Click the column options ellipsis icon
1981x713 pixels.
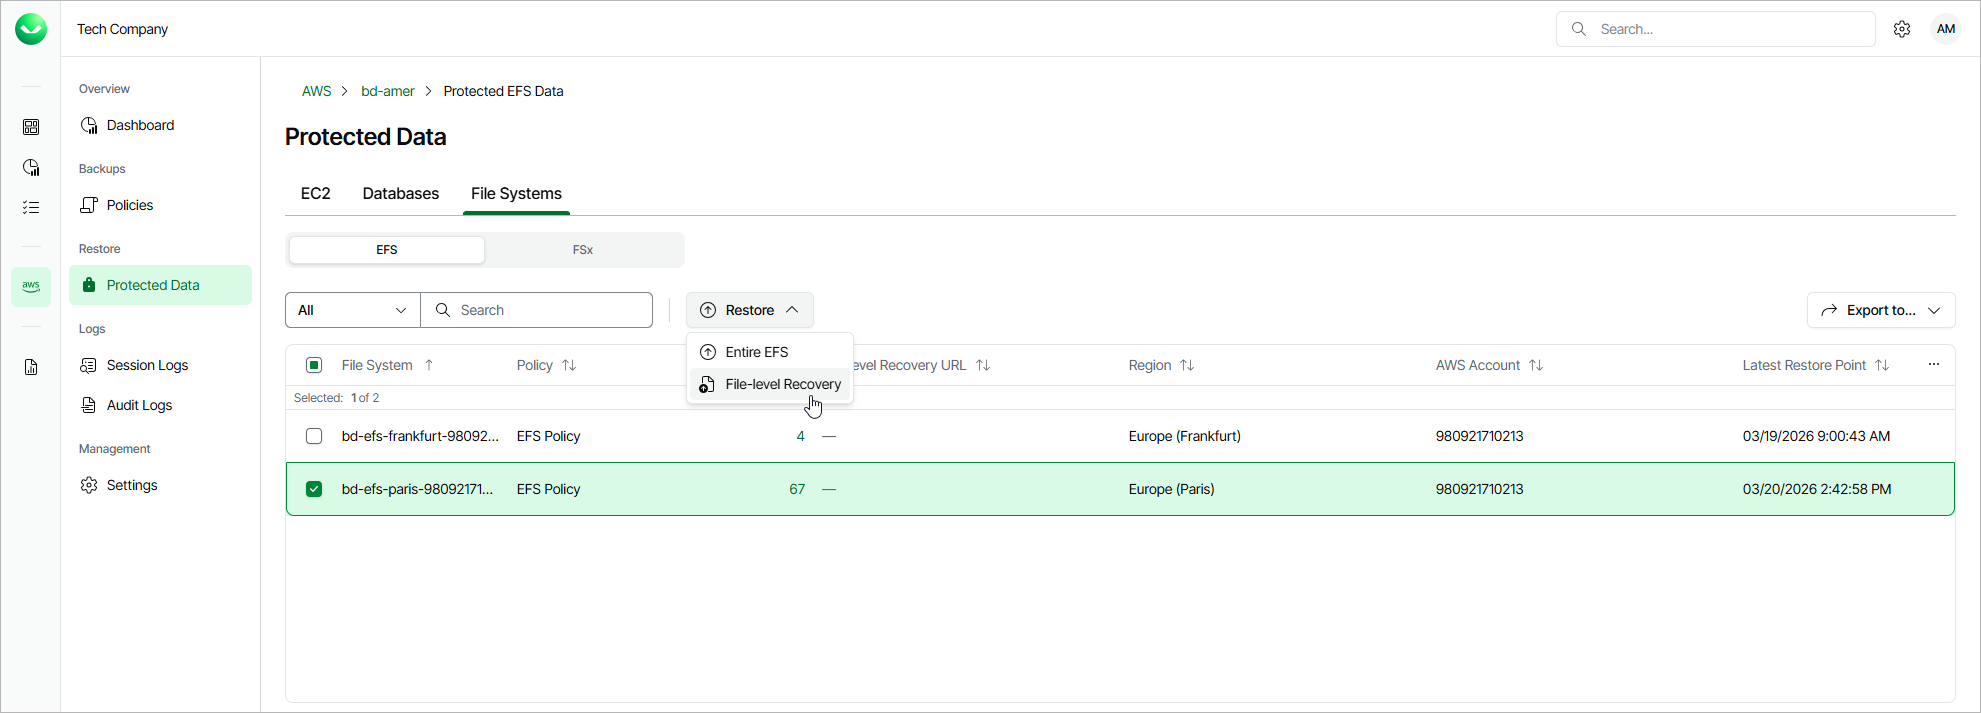tap(1934, 365)
